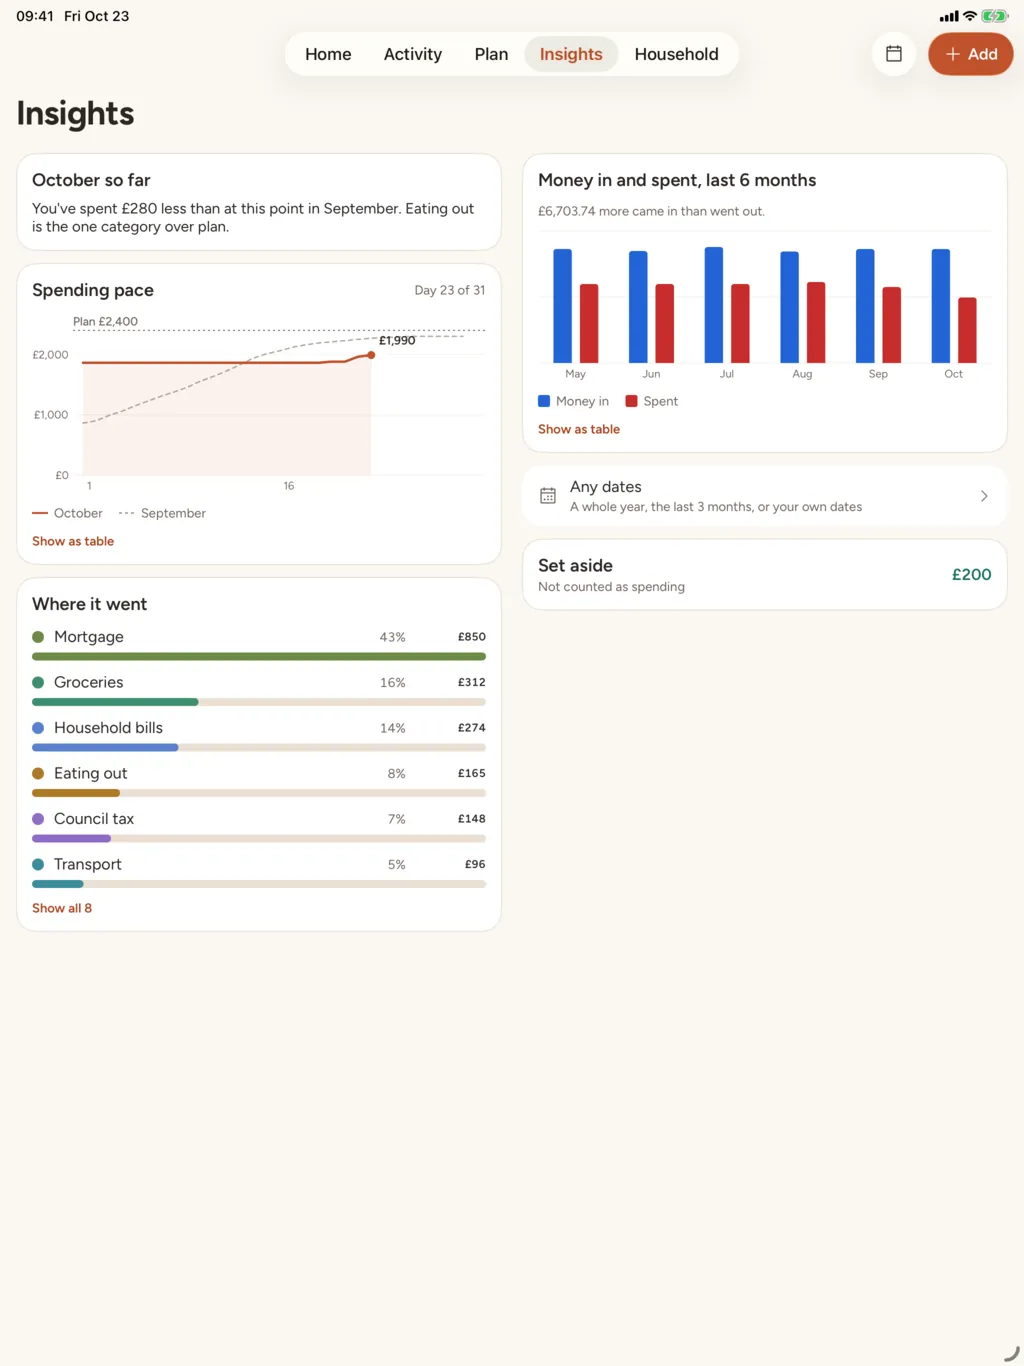Click the October legend line marker
Image resolution: width=1024 pixels, height=1366 pixels.
coord(40,513)
